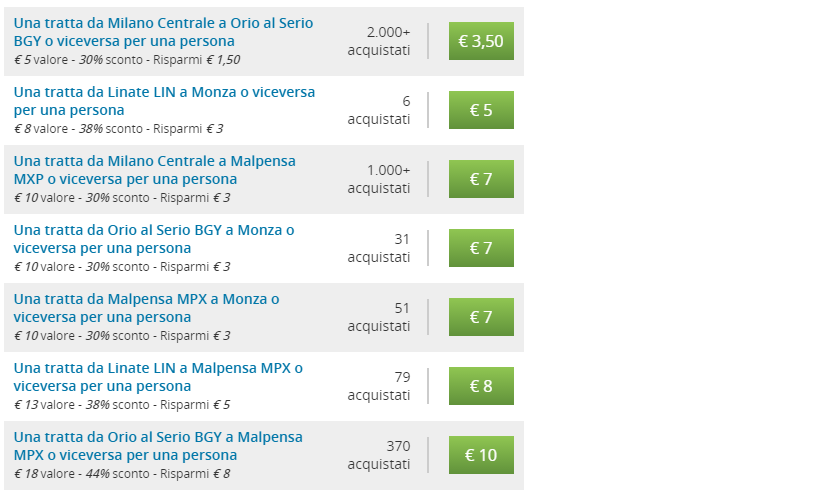Screen dimensions: 819x497
Task: Click € 7 button for Orio al Serio–Monza
Action: tap(481, 247)
